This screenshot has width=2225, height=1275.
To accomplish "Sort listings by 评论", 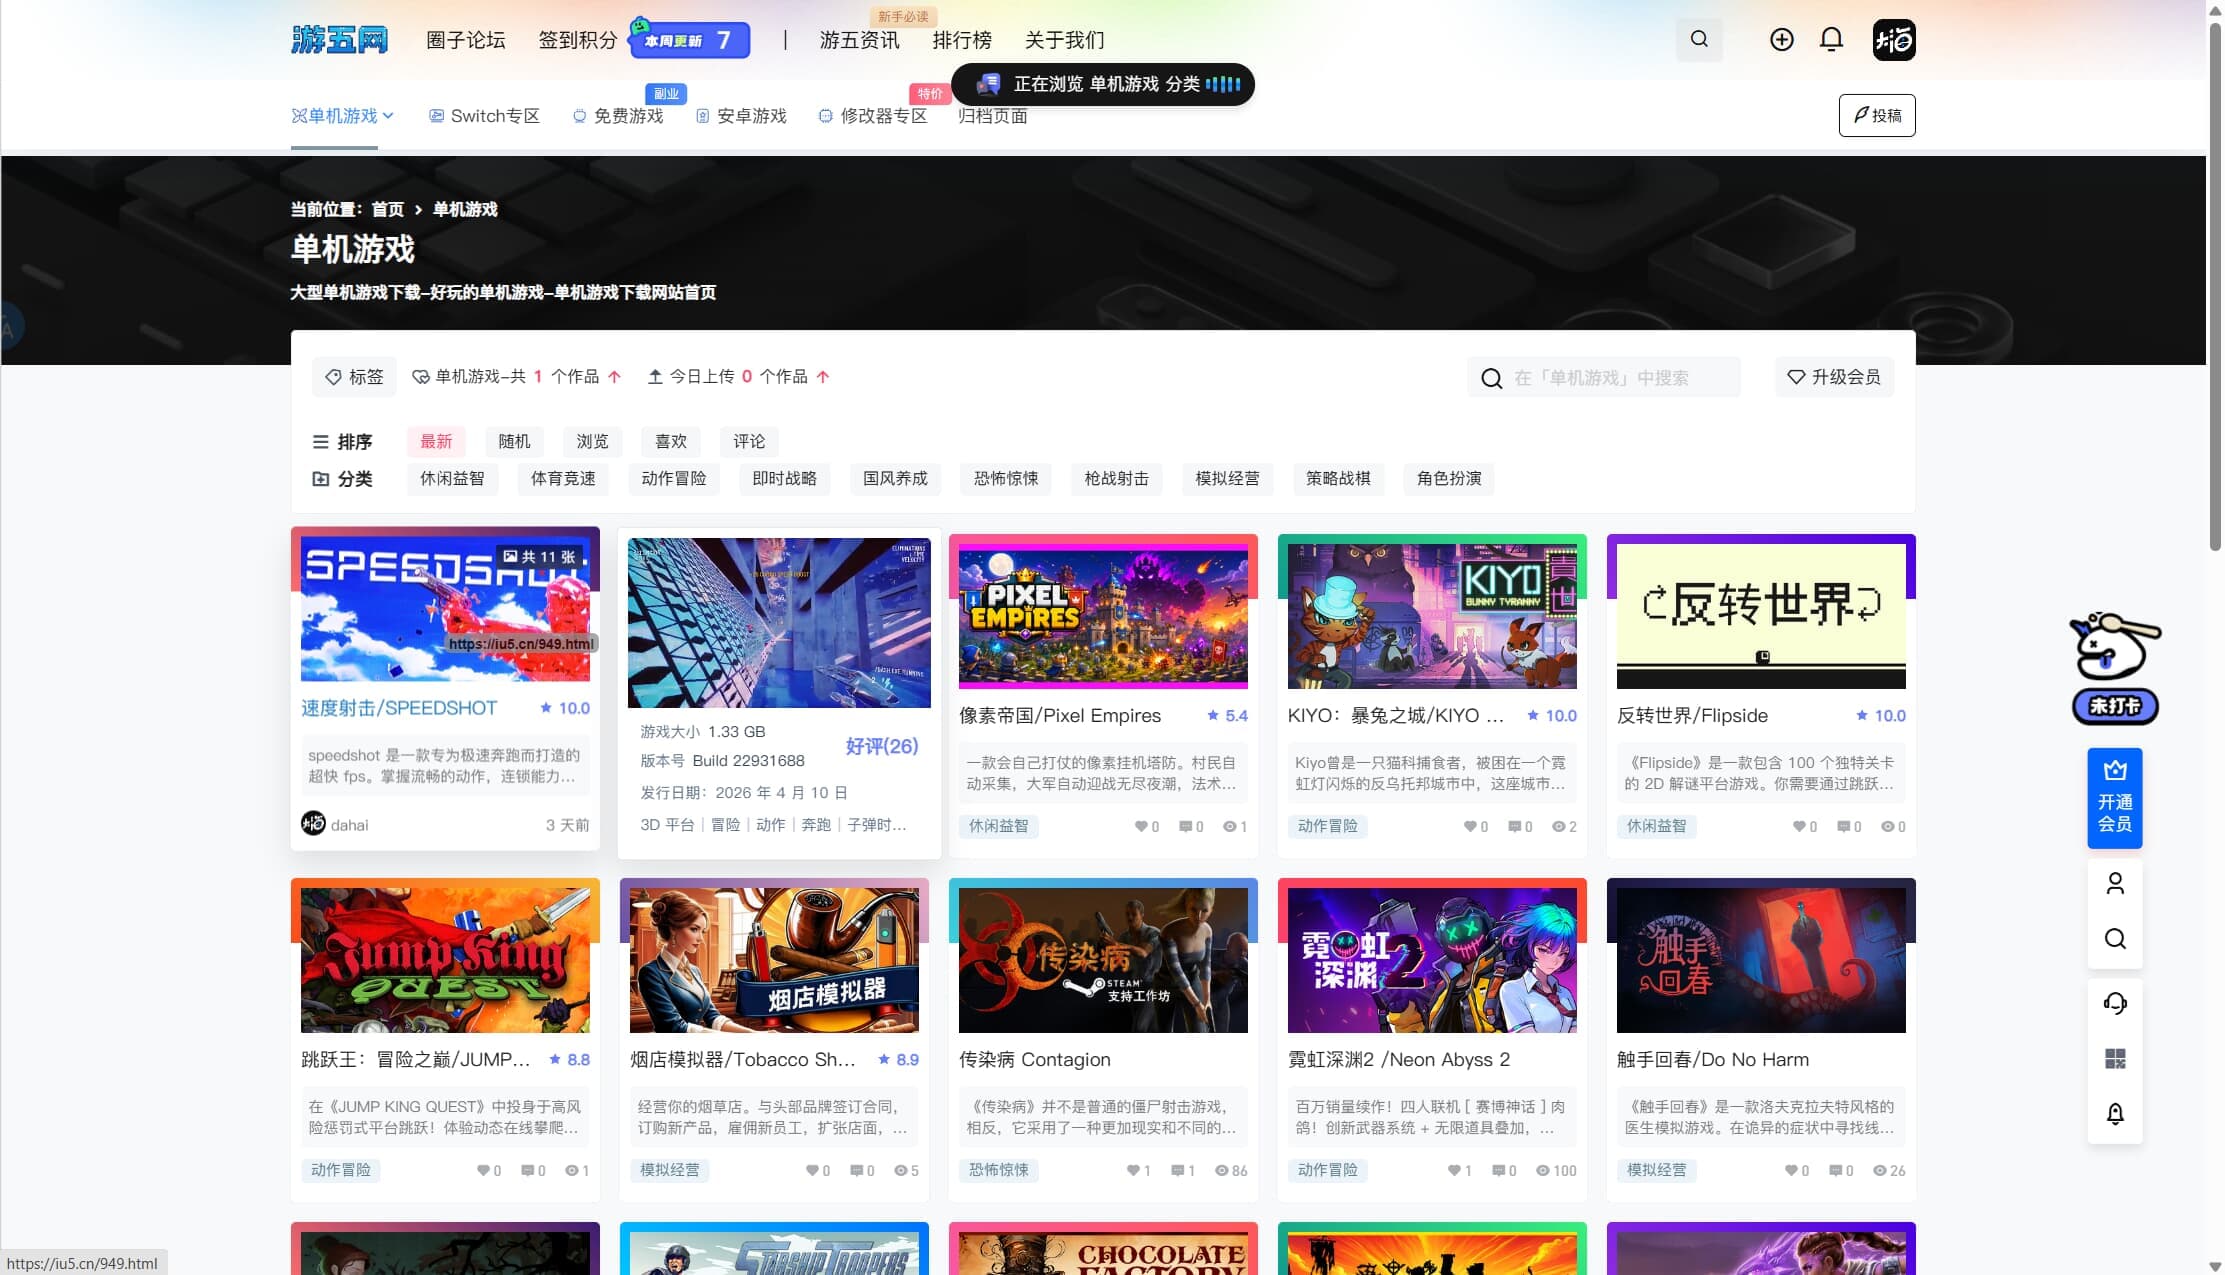I will click(x=749, y=442).
